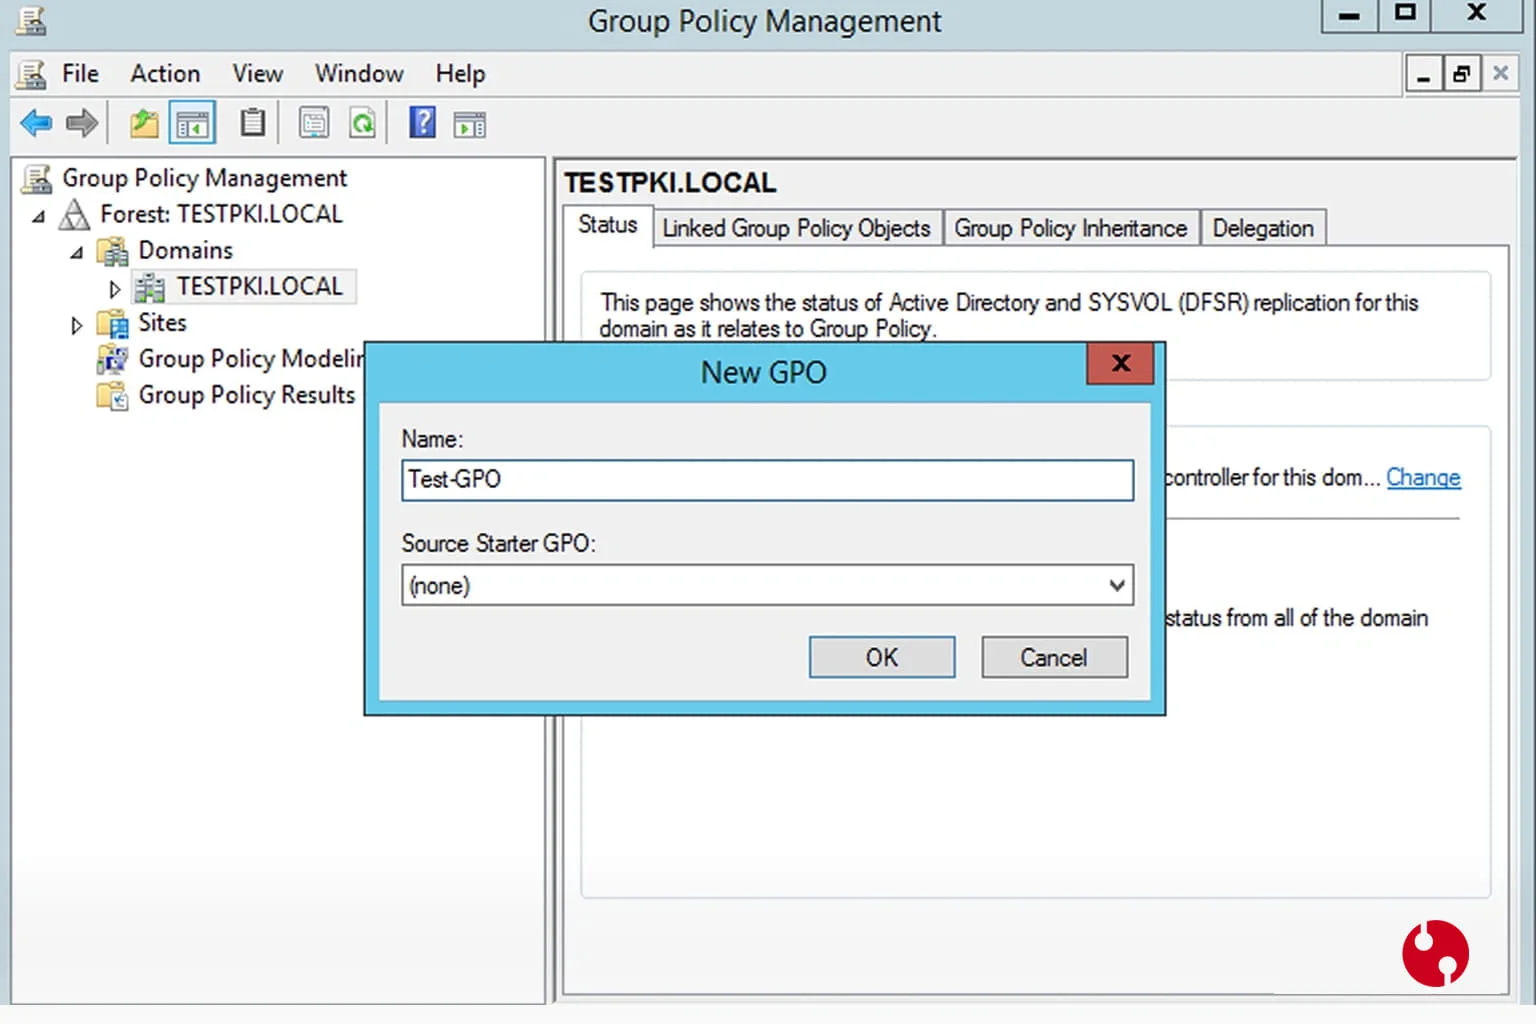Collapse the Forest: TESTPKI.LOCAL tree node
Image resolution: width=1536 pixels, height=1024 pixels.
(x=38, y=216)
